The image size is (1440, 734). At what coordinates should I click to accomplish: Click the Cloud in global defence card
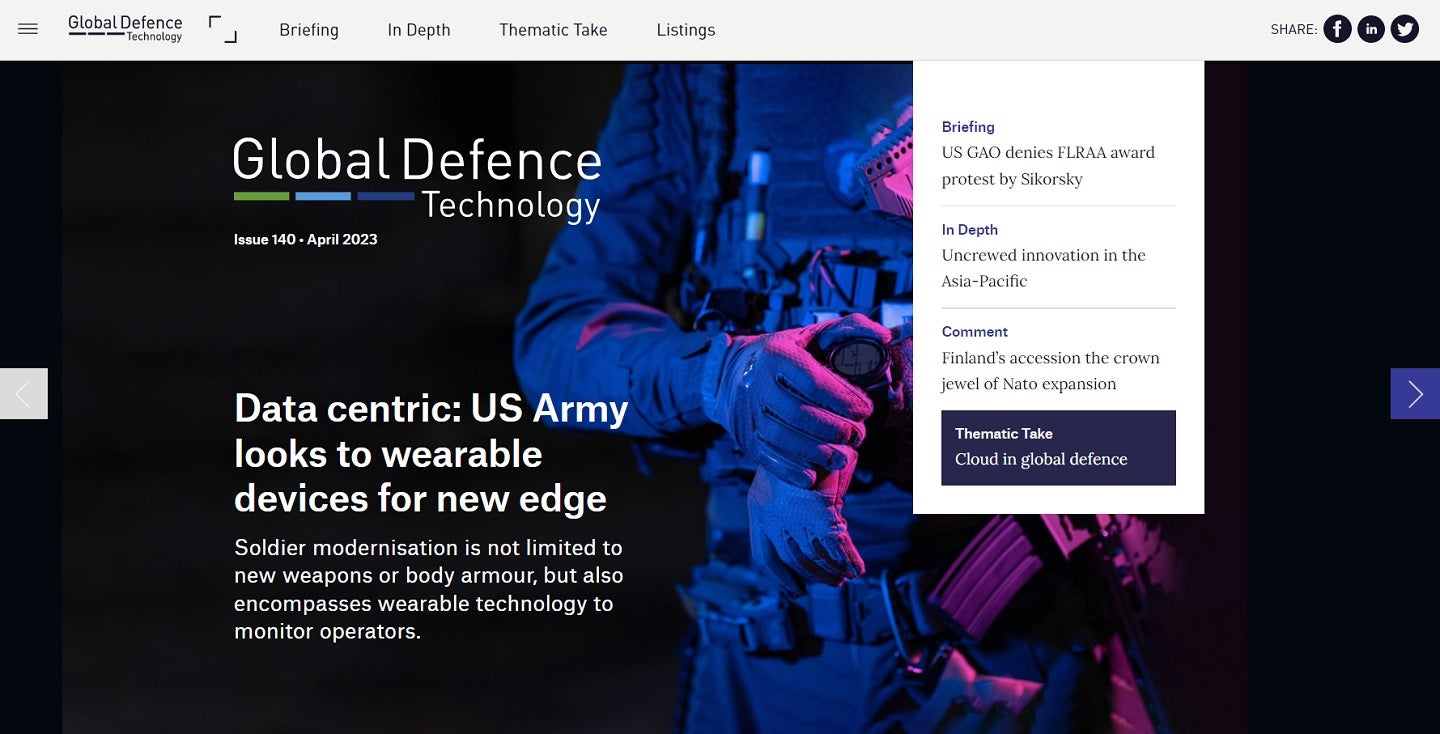1058,448
